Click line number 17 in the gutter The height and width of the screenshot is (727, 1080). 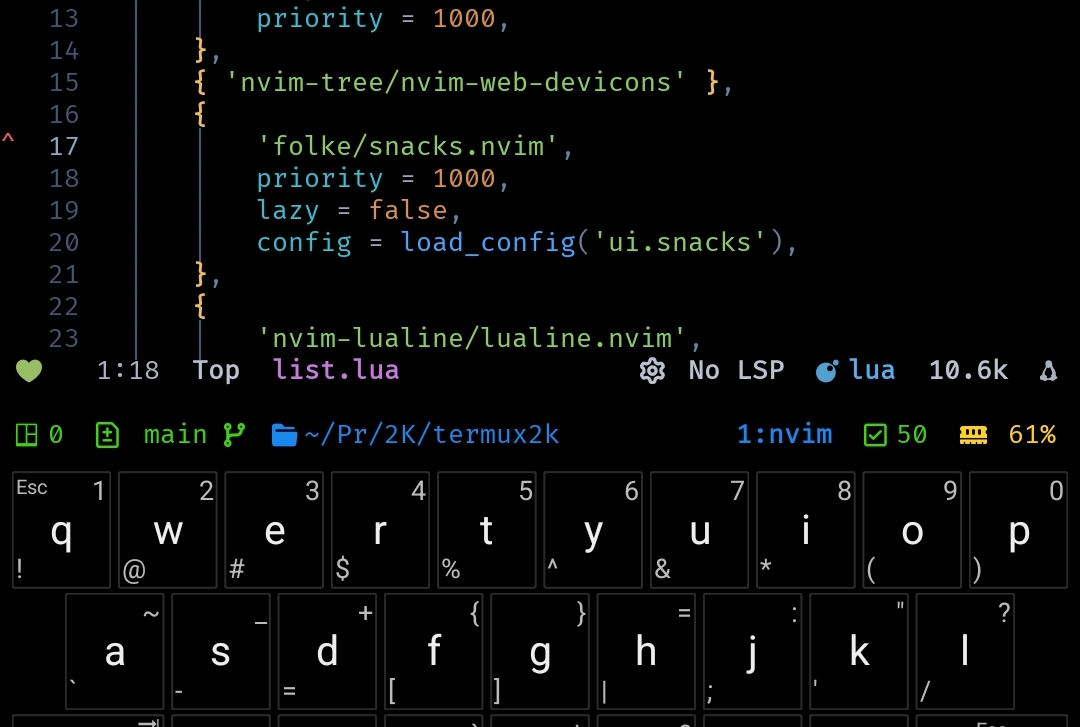click(63, 146)
